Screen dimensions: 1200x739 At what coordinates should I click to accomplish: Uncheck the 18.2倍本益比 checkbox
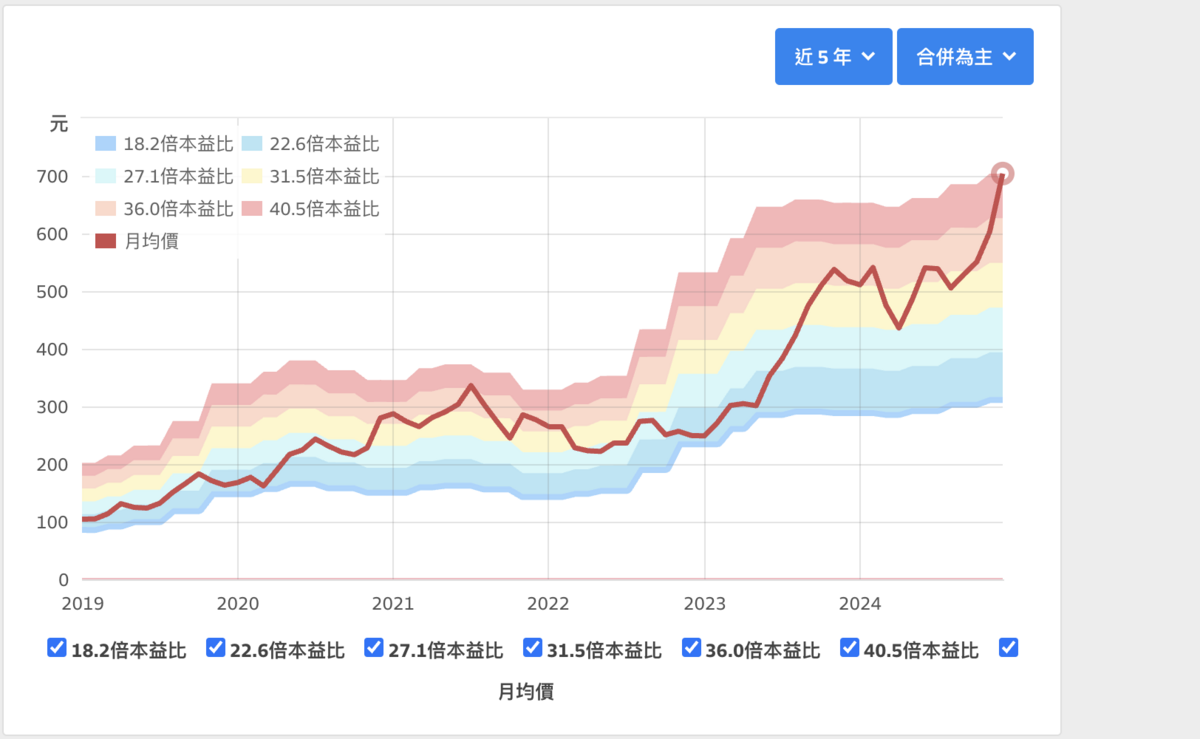(57, 648)
